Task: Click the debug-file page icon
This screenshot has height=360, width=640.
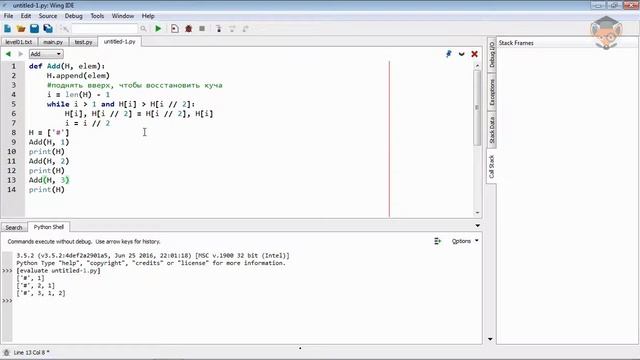Action: (x=175, y=29)
